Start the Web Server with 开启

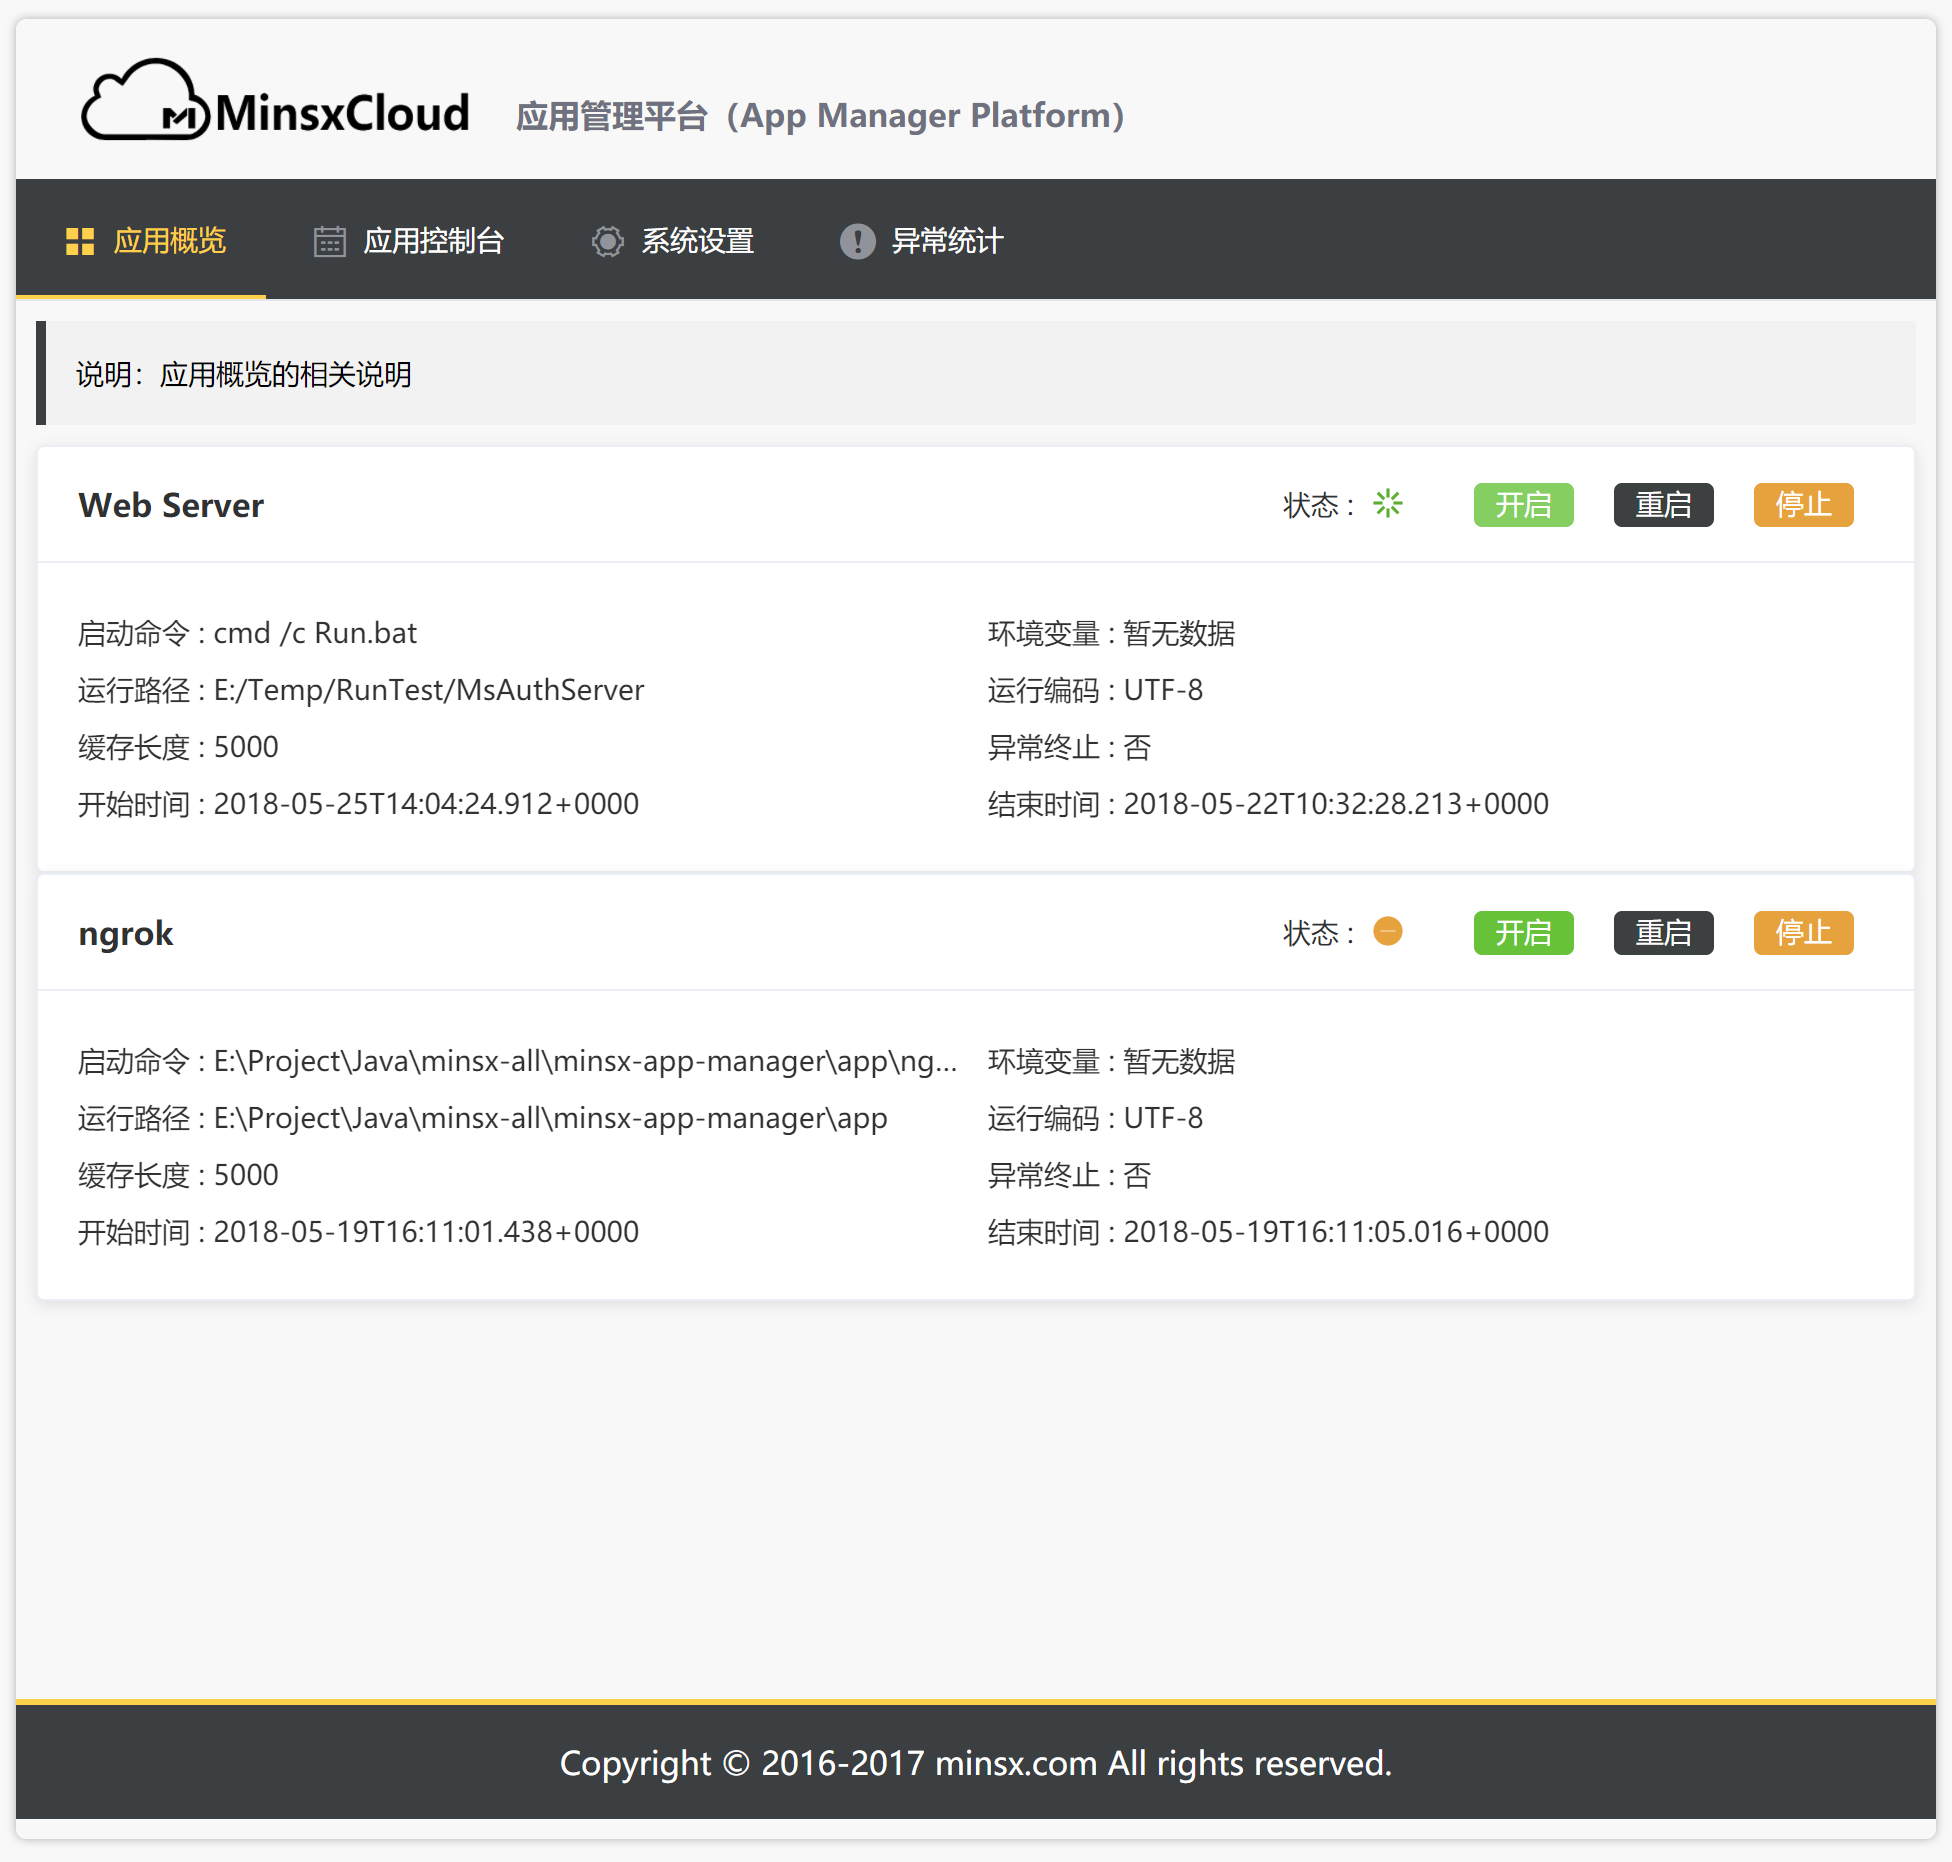coord(1523,505)
